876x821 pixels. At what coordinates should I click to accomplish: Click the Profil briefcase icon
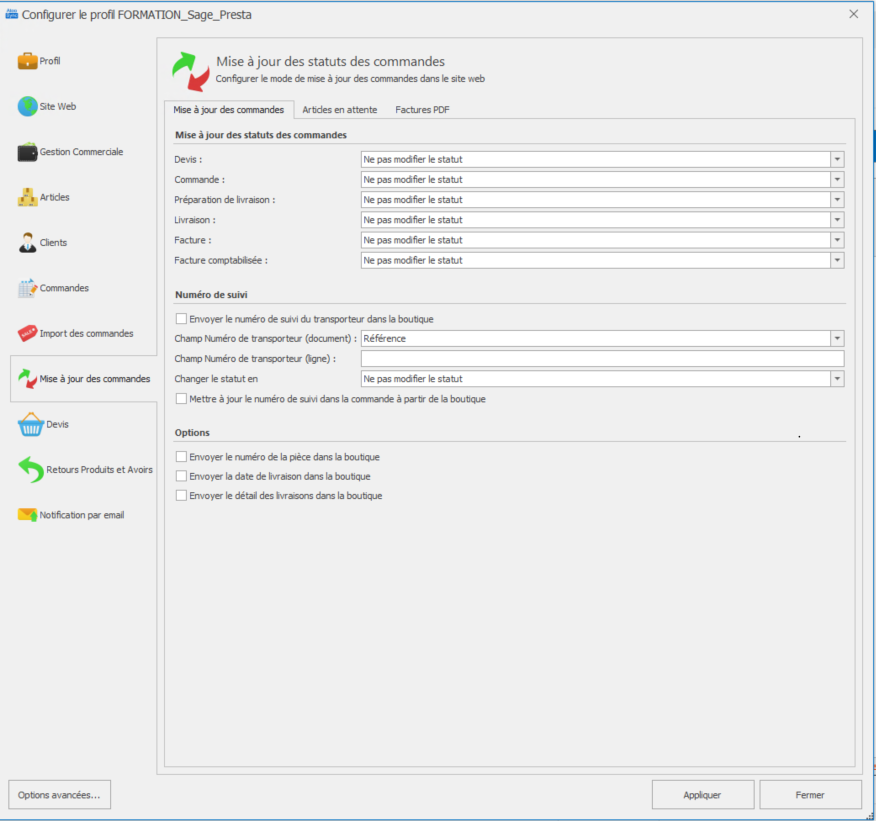pyautogui.click(x=27, y=61)
